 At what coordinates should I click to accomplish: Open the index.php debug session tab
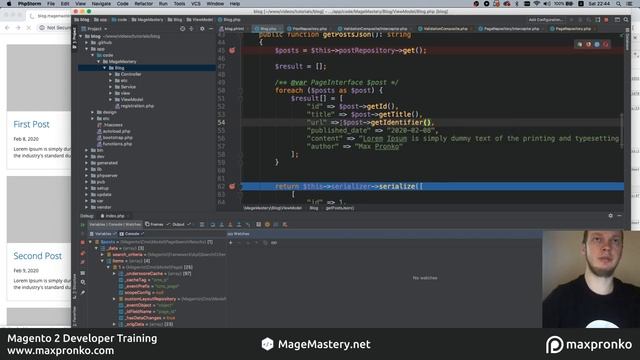[113, 216]
